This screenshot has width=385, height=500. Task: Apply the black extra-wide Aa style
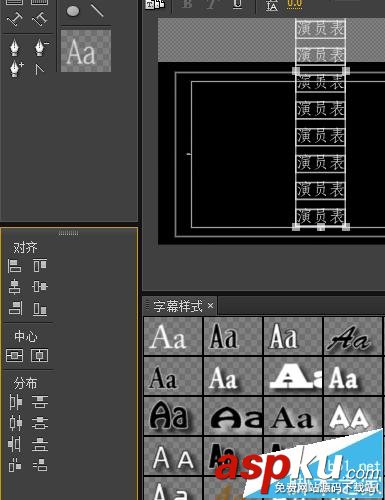click(x=233, y=416)
